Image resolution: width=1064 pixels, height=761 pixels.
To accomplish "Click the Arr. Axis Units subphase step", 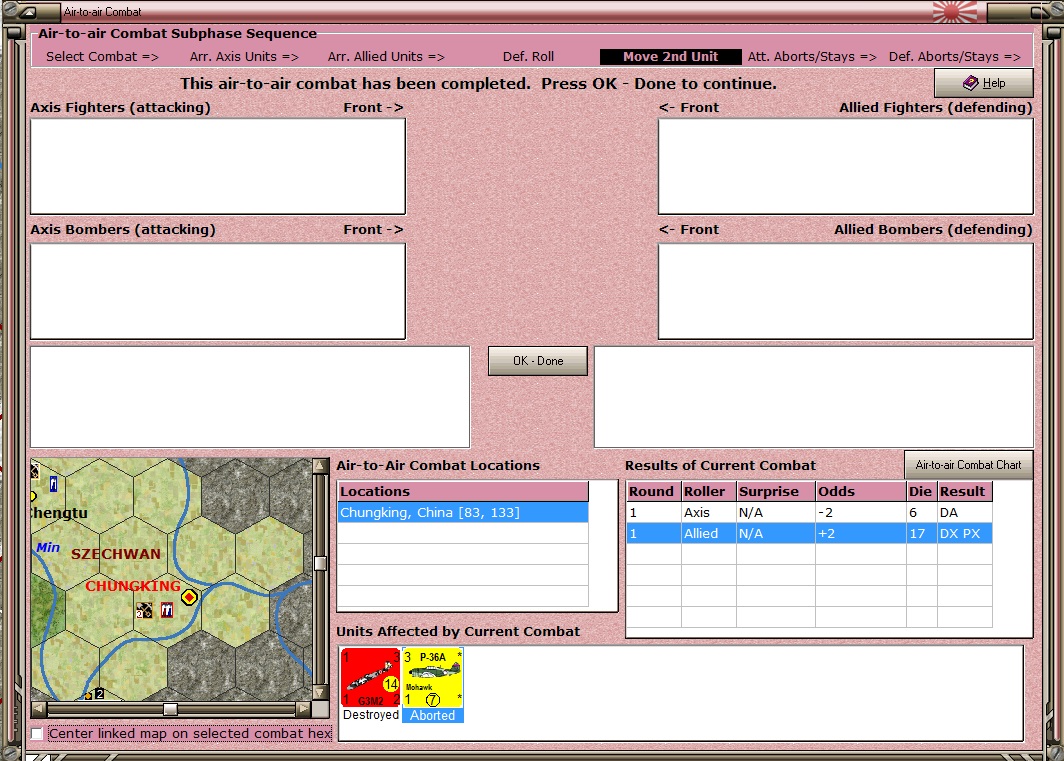I will [x=244, y=57].
